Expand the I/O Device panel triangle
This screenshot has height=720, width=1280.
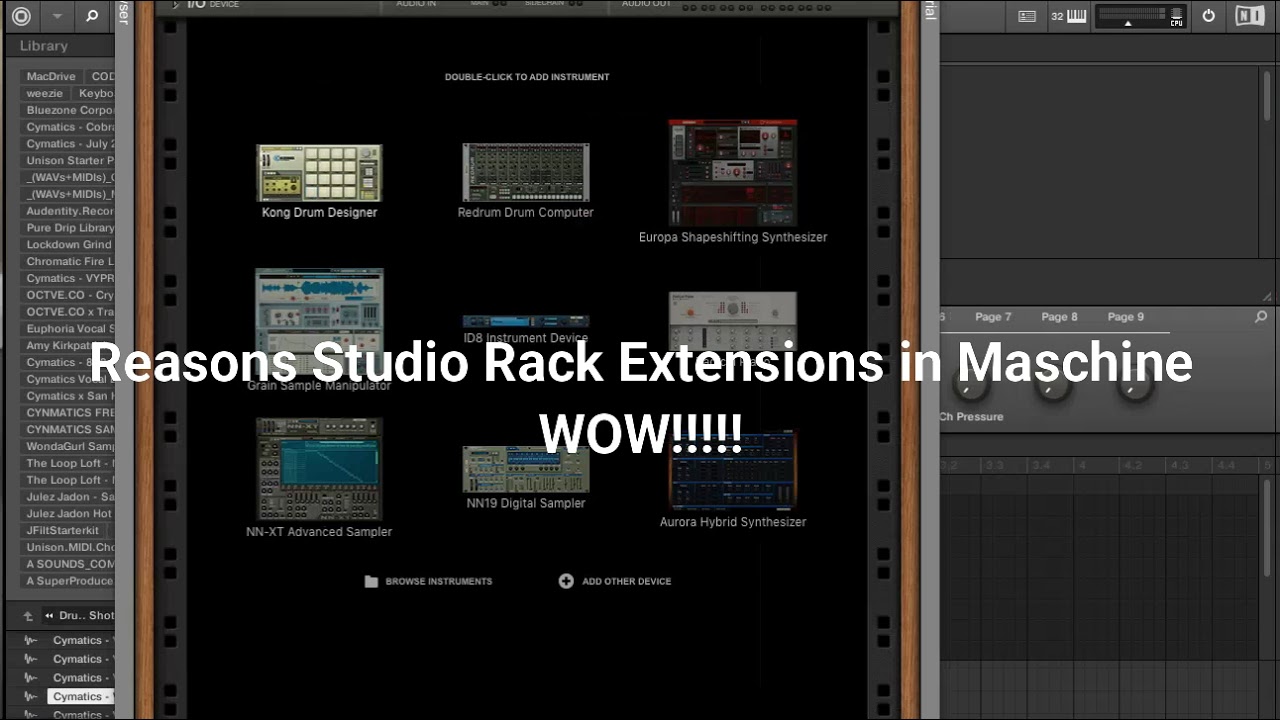[176, 5]
